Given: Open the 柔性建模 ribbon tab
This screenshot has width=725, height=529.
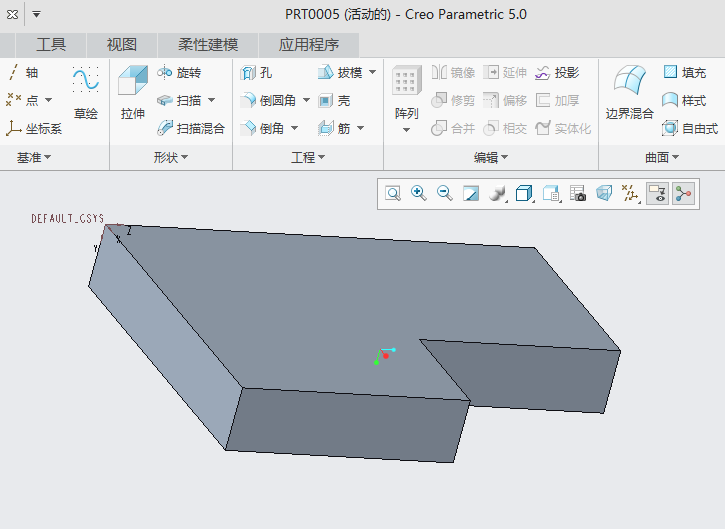Looking at the screenshot, I should click(208, 45).
